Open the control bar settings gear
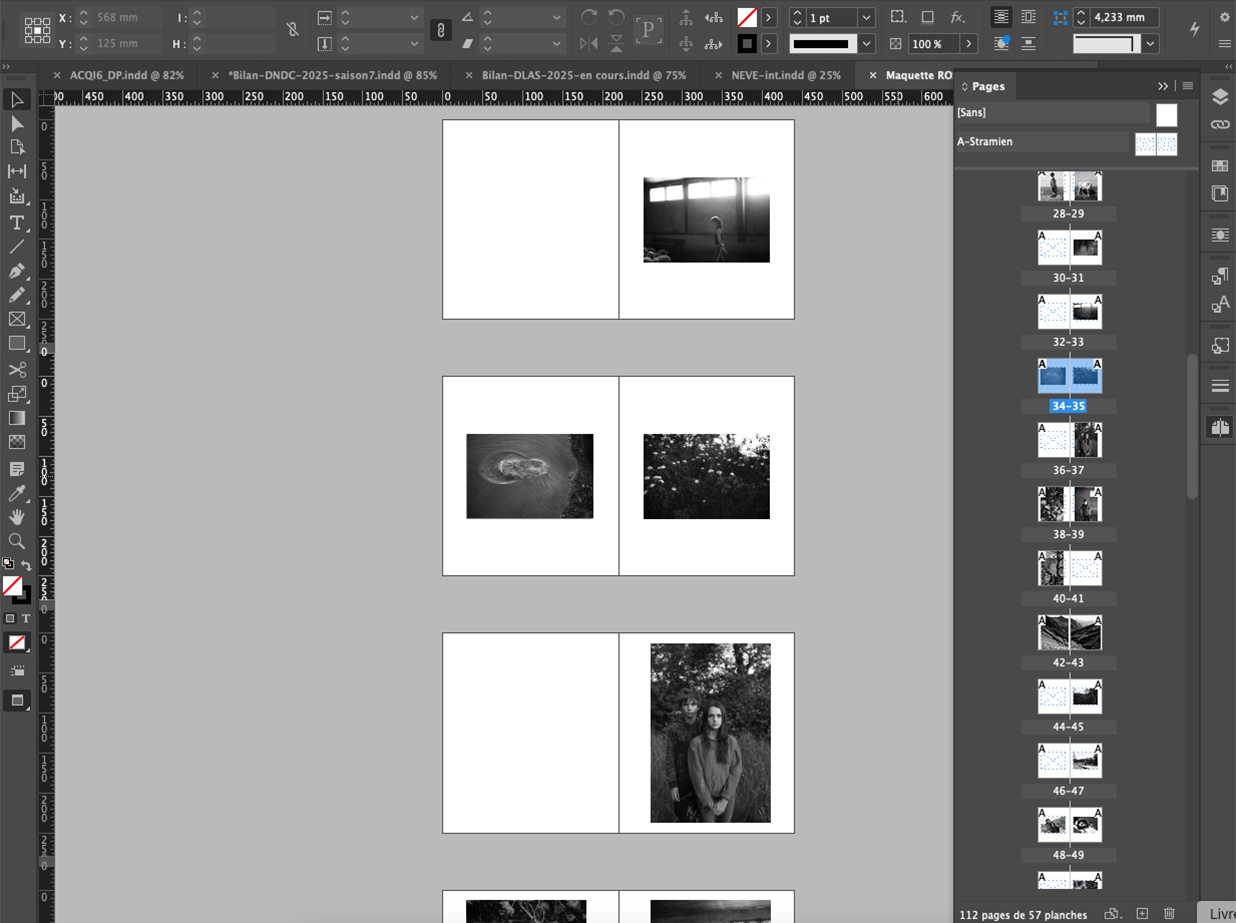This screenshot has width=1236, height=923. pyautogui.click(x=1225, y=17)
